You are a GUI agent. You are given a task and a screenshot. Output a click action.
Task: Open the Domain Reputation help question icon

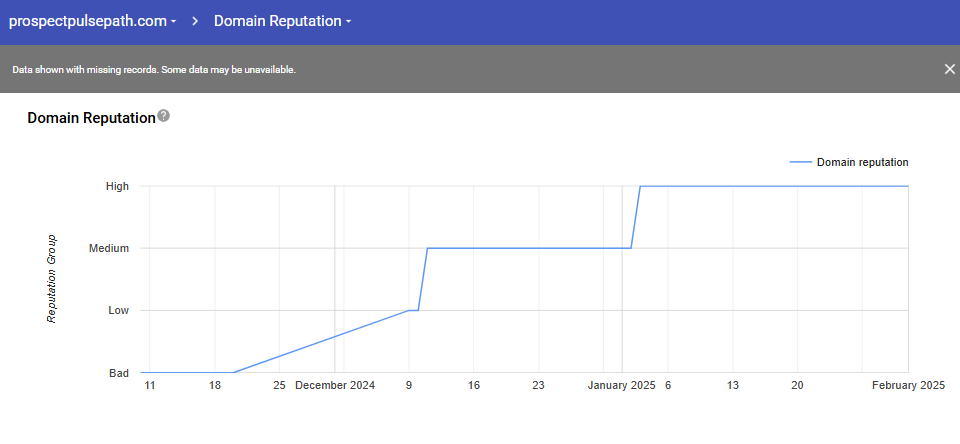(164, 116)
